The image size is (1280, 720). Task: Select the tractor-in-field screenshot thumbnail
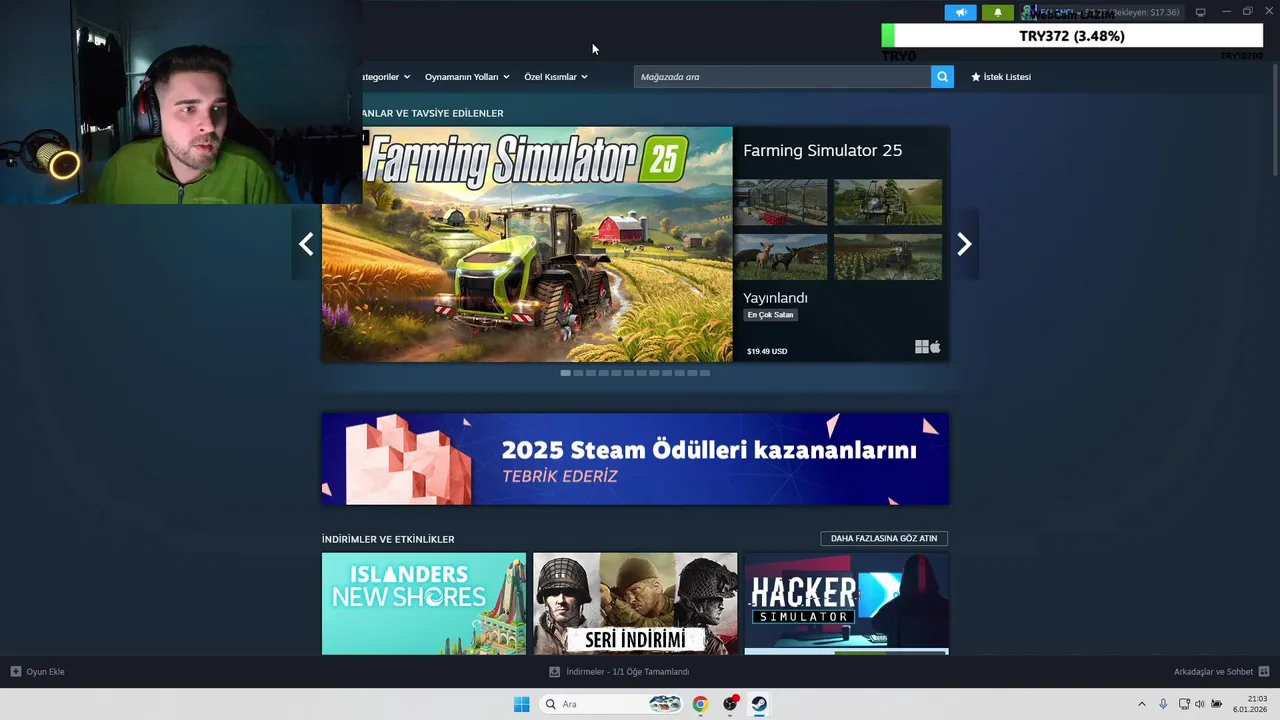pos(888,203)
